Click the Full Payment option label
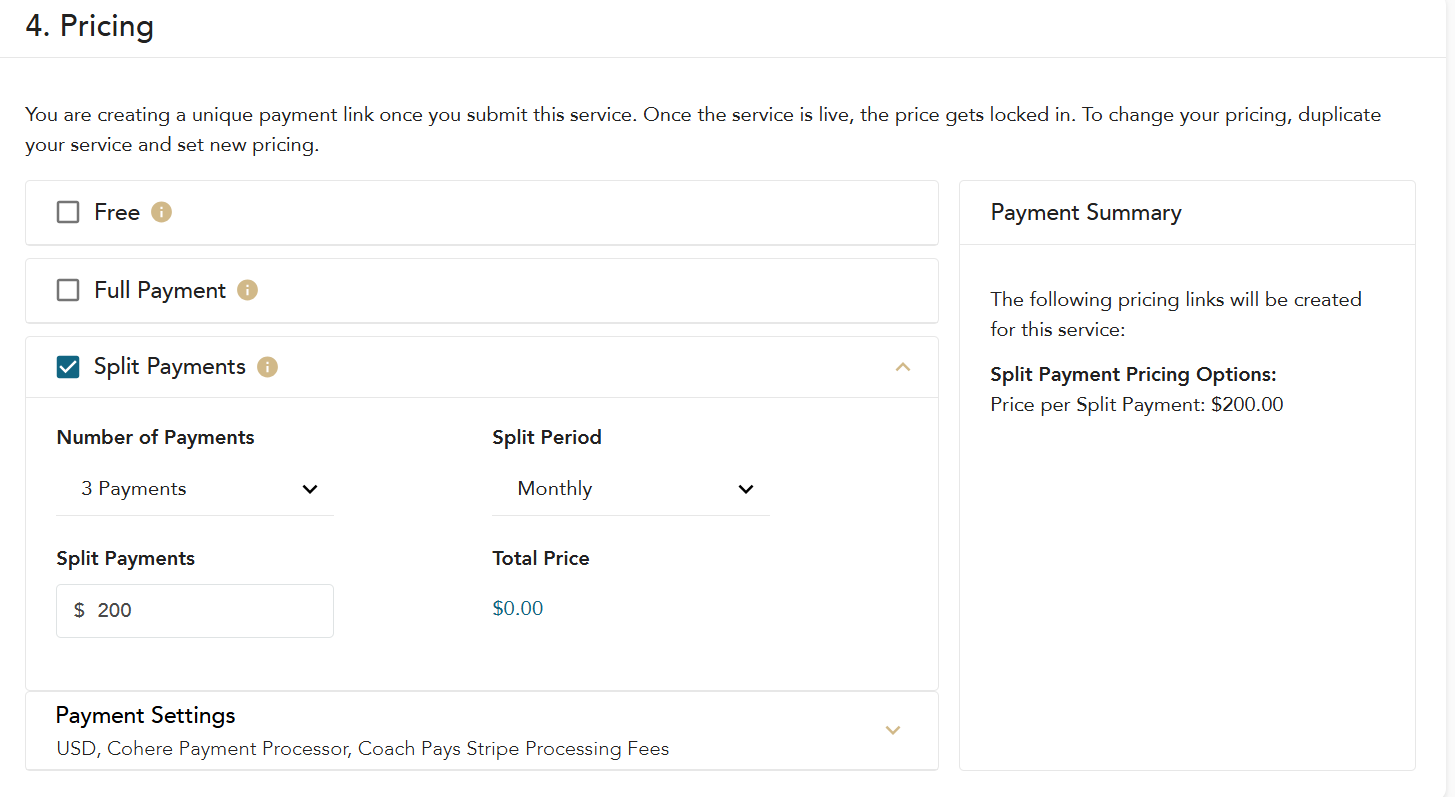The height and width of the screenshot is (797, 1455). coord(160,290)
